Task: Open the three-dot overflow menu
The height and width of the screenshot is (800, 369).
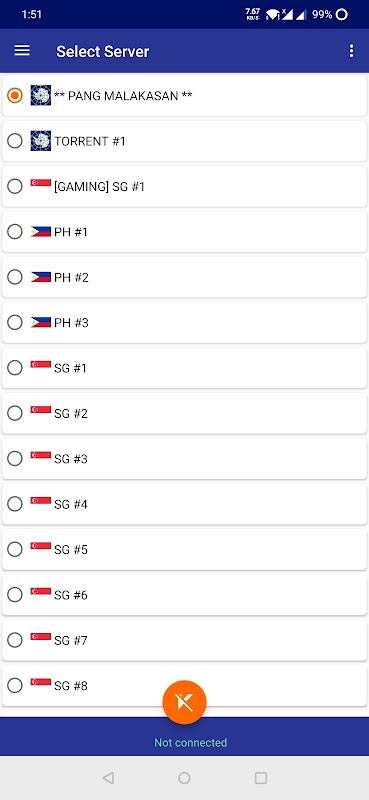Action: (x=351, y=51)
